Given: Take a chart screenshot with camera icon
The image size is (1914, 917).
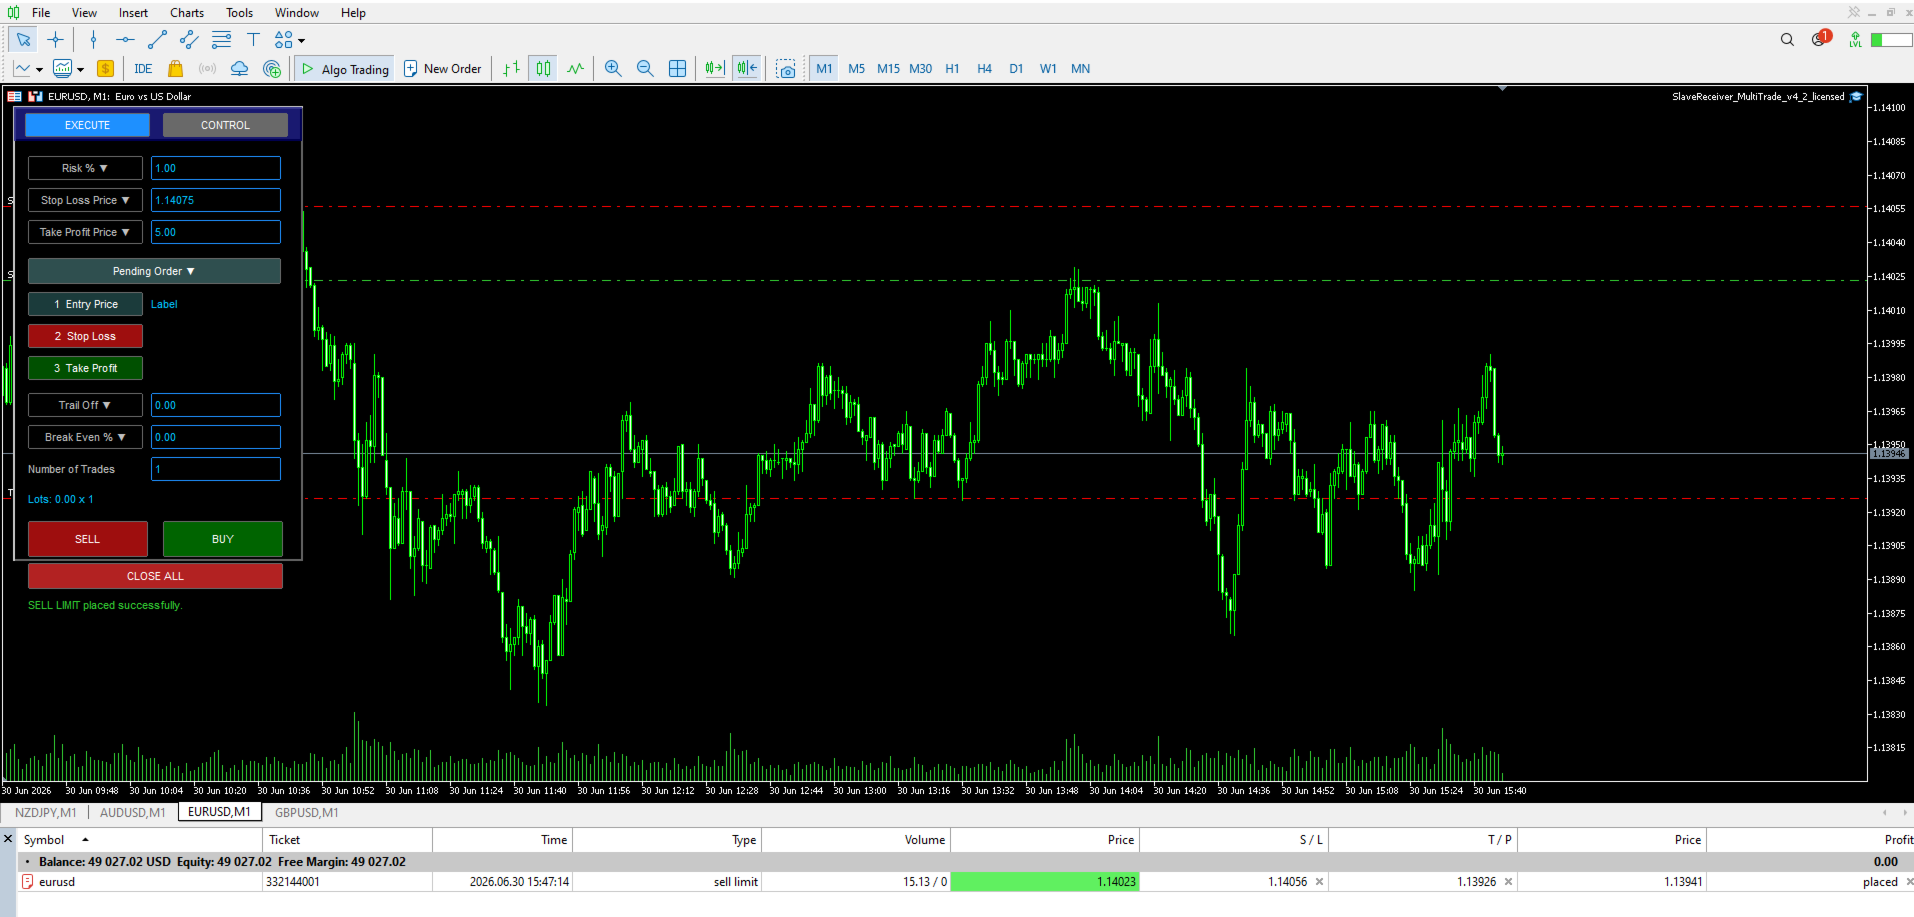Looking at the screenshot, I should [x=786, y=68].
